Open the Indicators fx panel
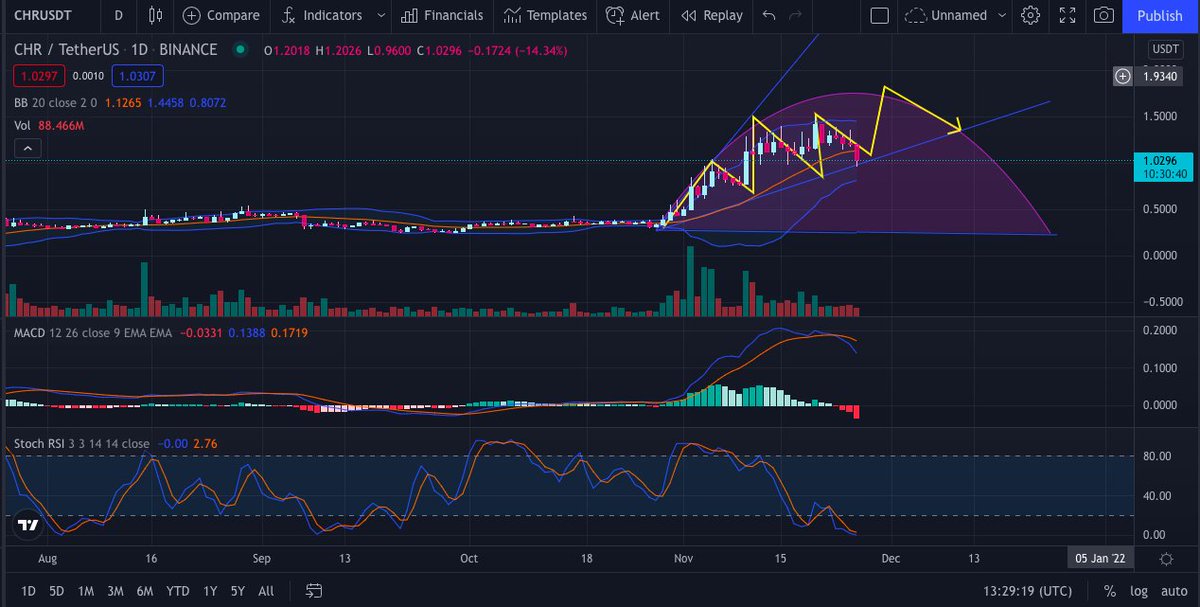 point(321,15)
